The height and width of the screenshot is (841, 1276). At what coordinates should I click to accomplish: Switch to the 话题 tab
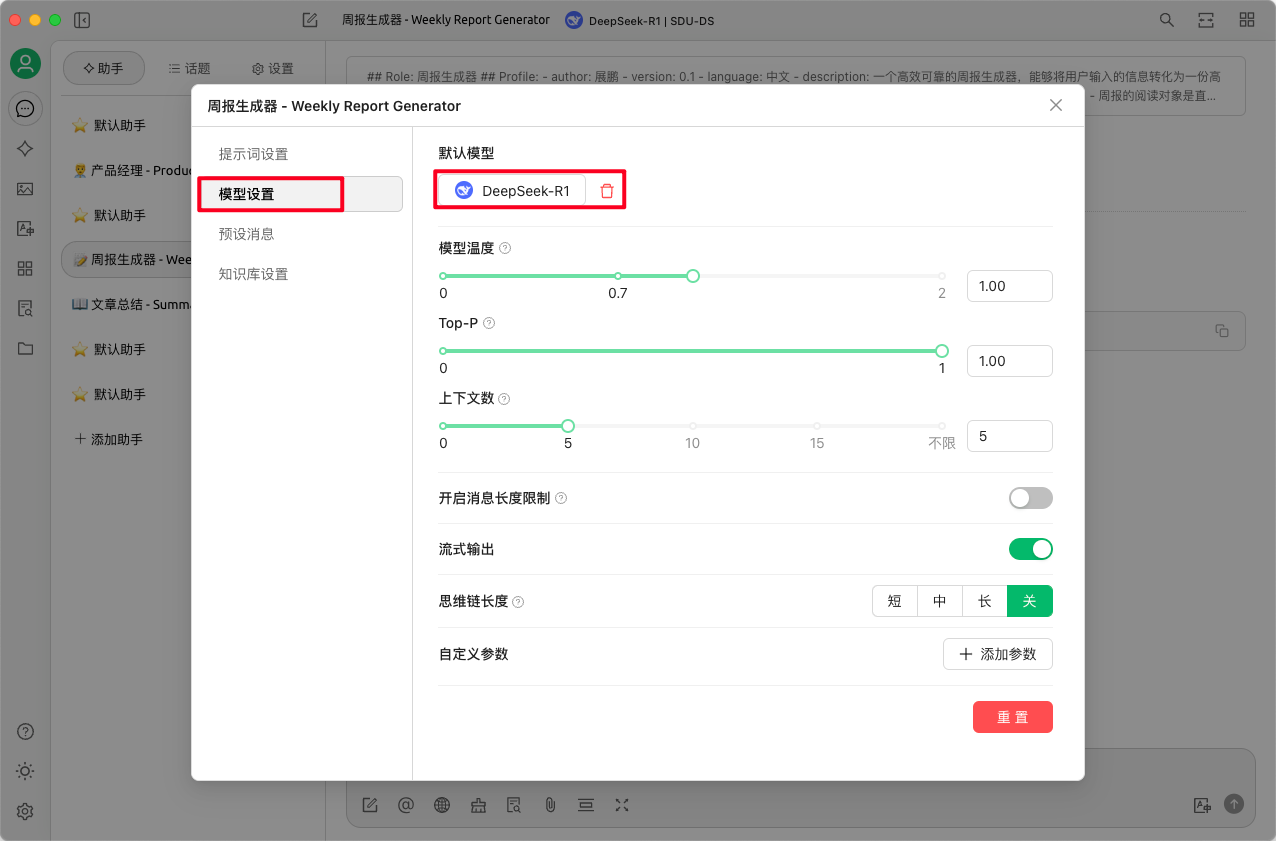[x=189, y=68]
